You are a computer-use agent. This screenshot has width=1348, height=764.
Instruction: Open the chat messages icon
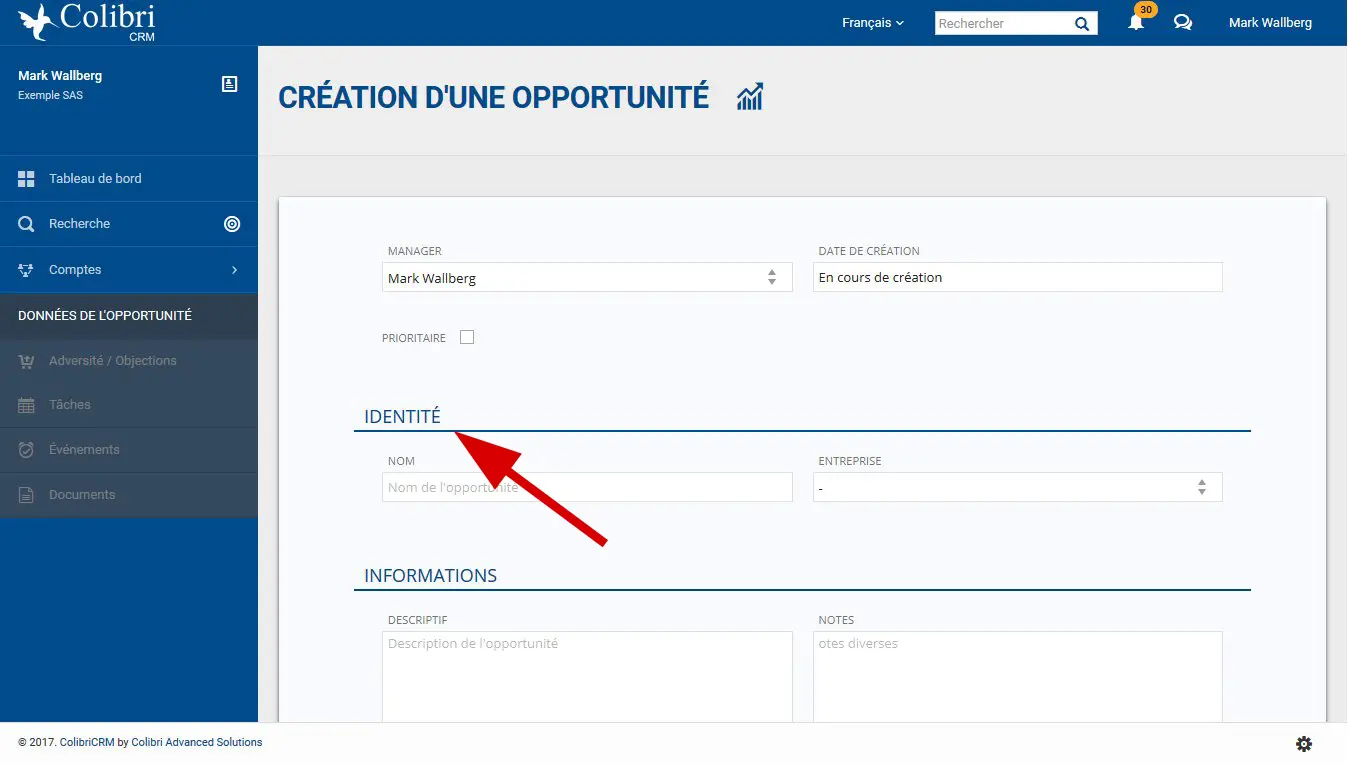(1183, 22)
